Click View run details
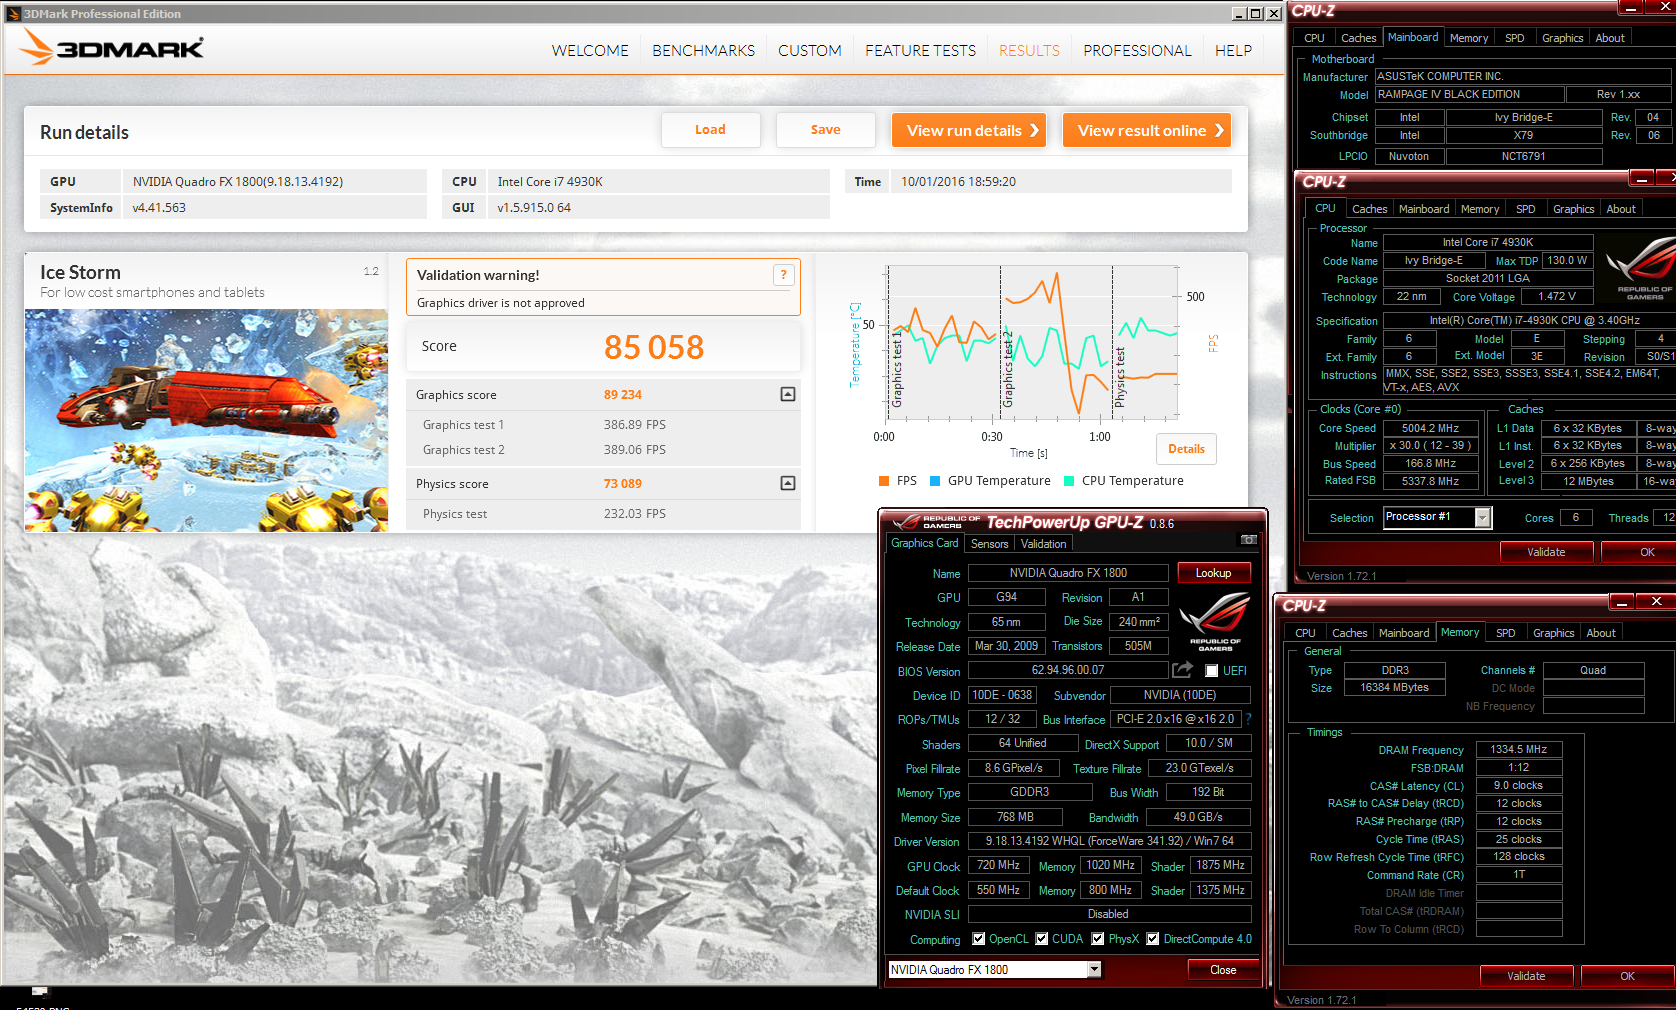 [x=969, y=130]
